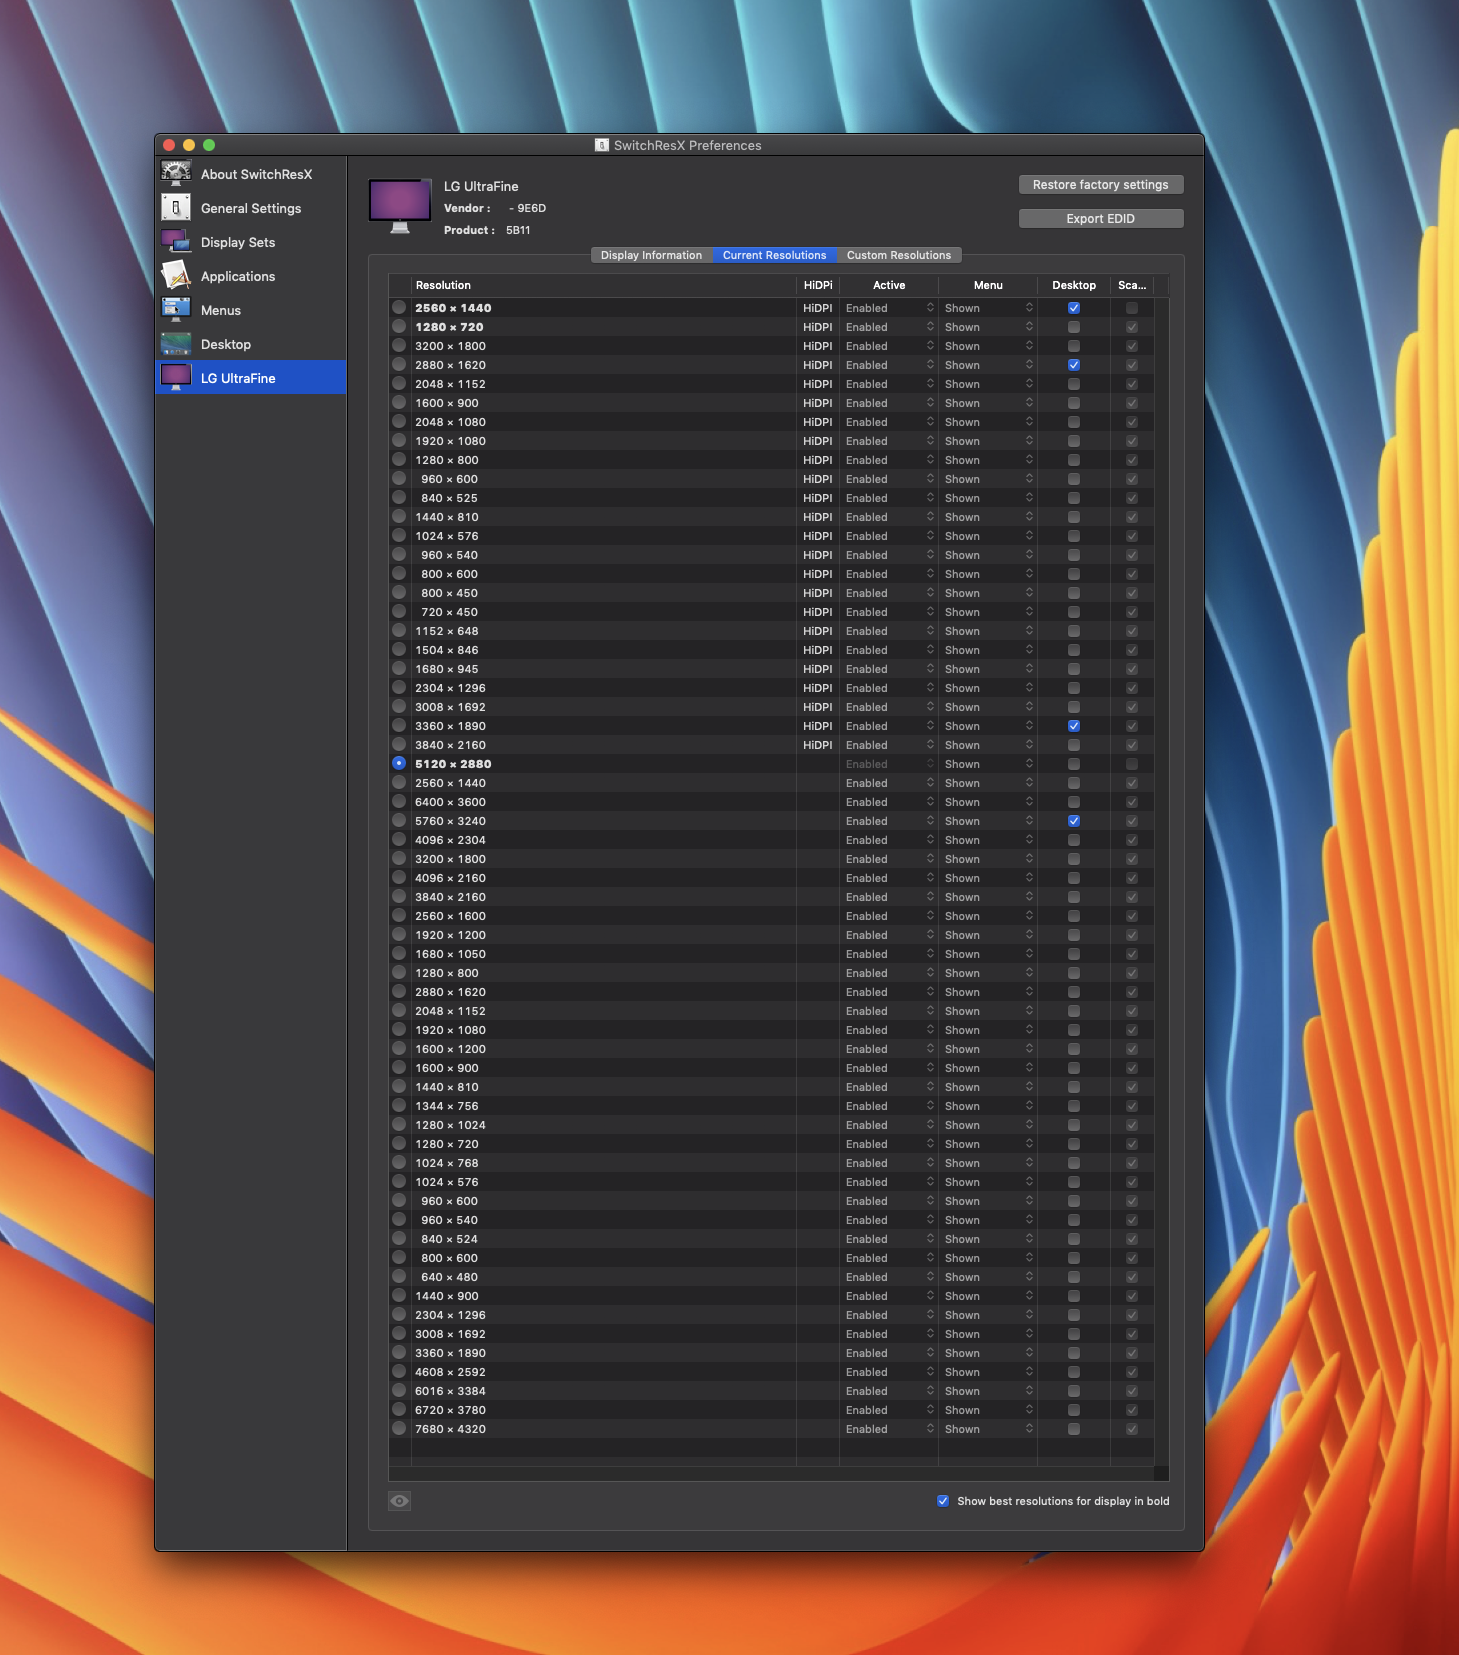1459x1655 pixels.
Task: Open Menu dropdown for HiDPI 2560 × 1440
Action: 988,308
